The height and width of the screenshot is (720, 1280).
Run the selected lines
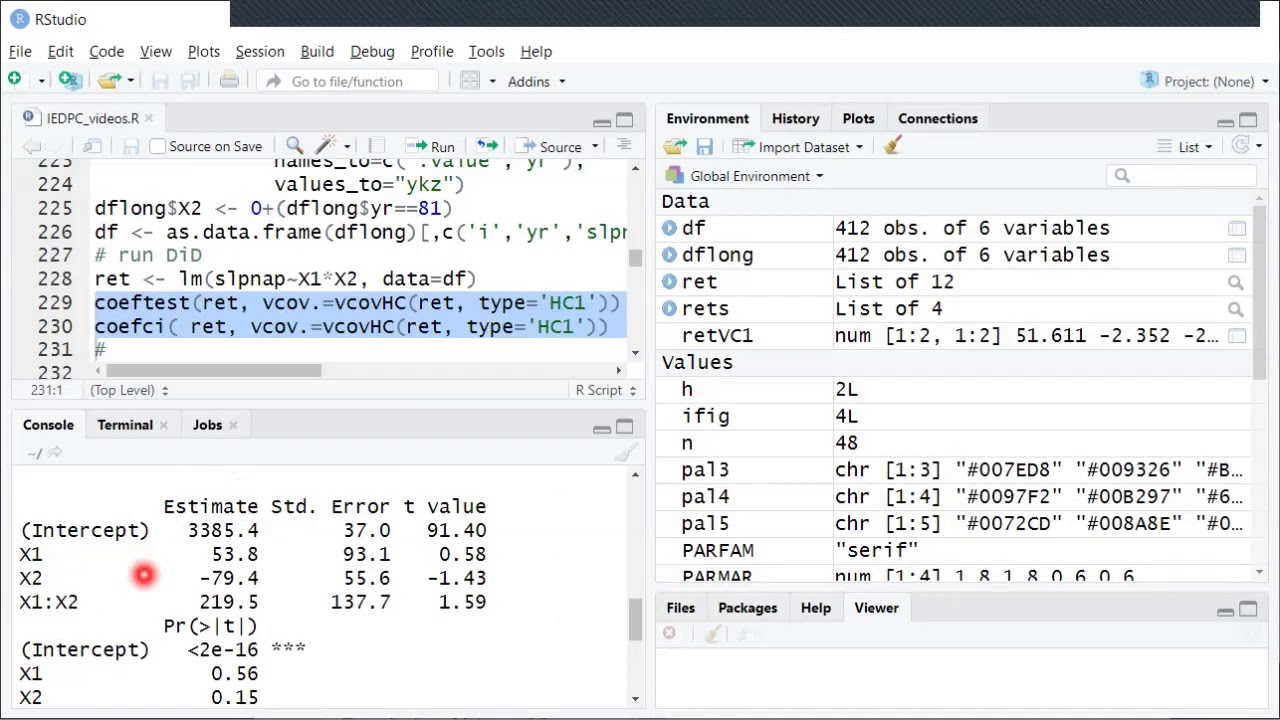(x=431, y=147)
